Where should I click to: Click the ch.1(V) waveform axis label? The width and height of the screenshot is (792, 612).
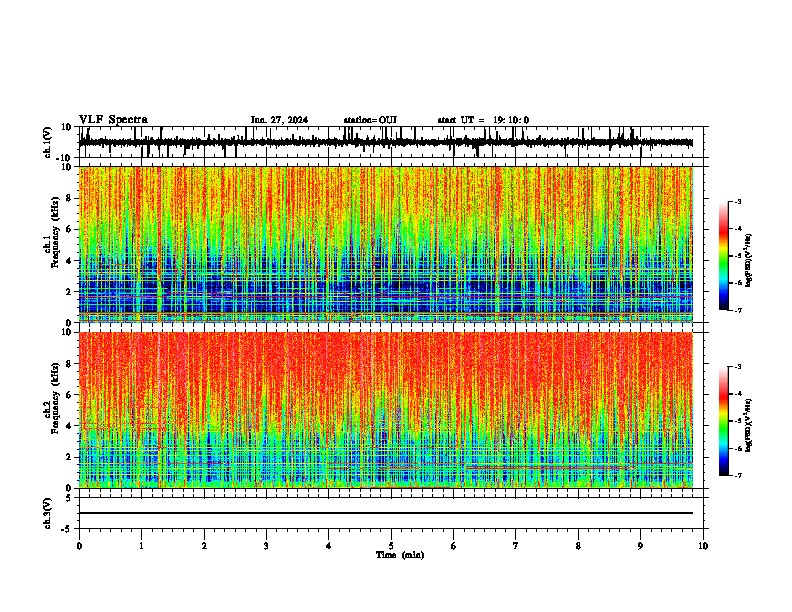pos(48,142)
